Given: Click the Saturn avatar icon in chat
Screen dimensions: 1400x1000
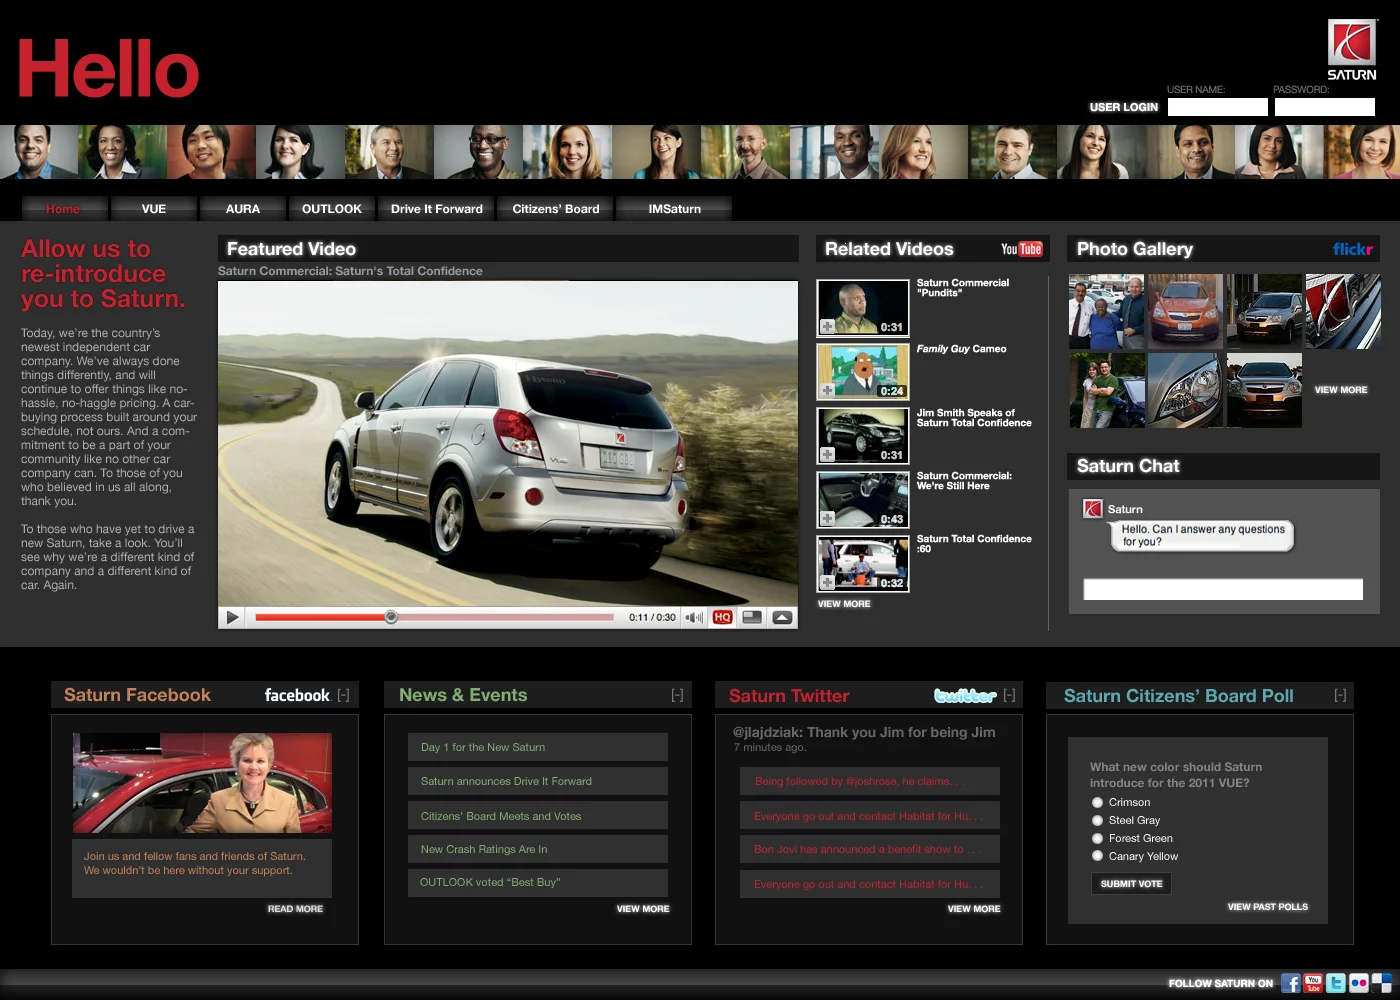Looking at the screenshot, I should point(1093,509).
